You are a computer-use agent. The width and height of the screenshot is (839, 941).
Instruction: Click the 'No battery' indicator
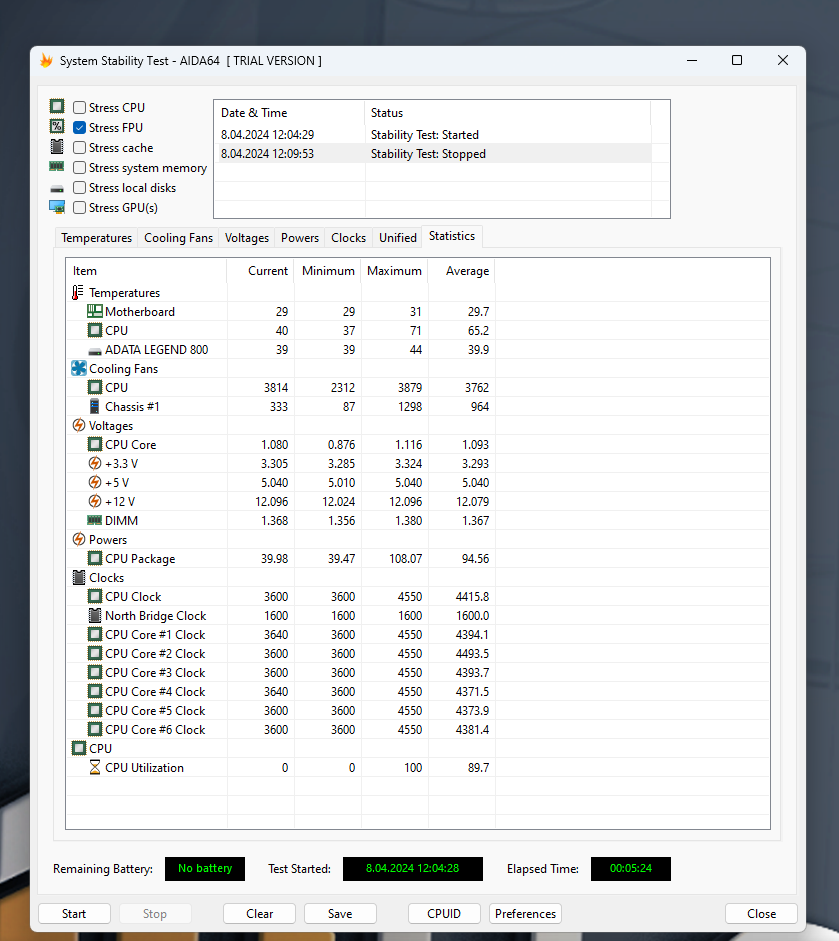click(205, 868)
